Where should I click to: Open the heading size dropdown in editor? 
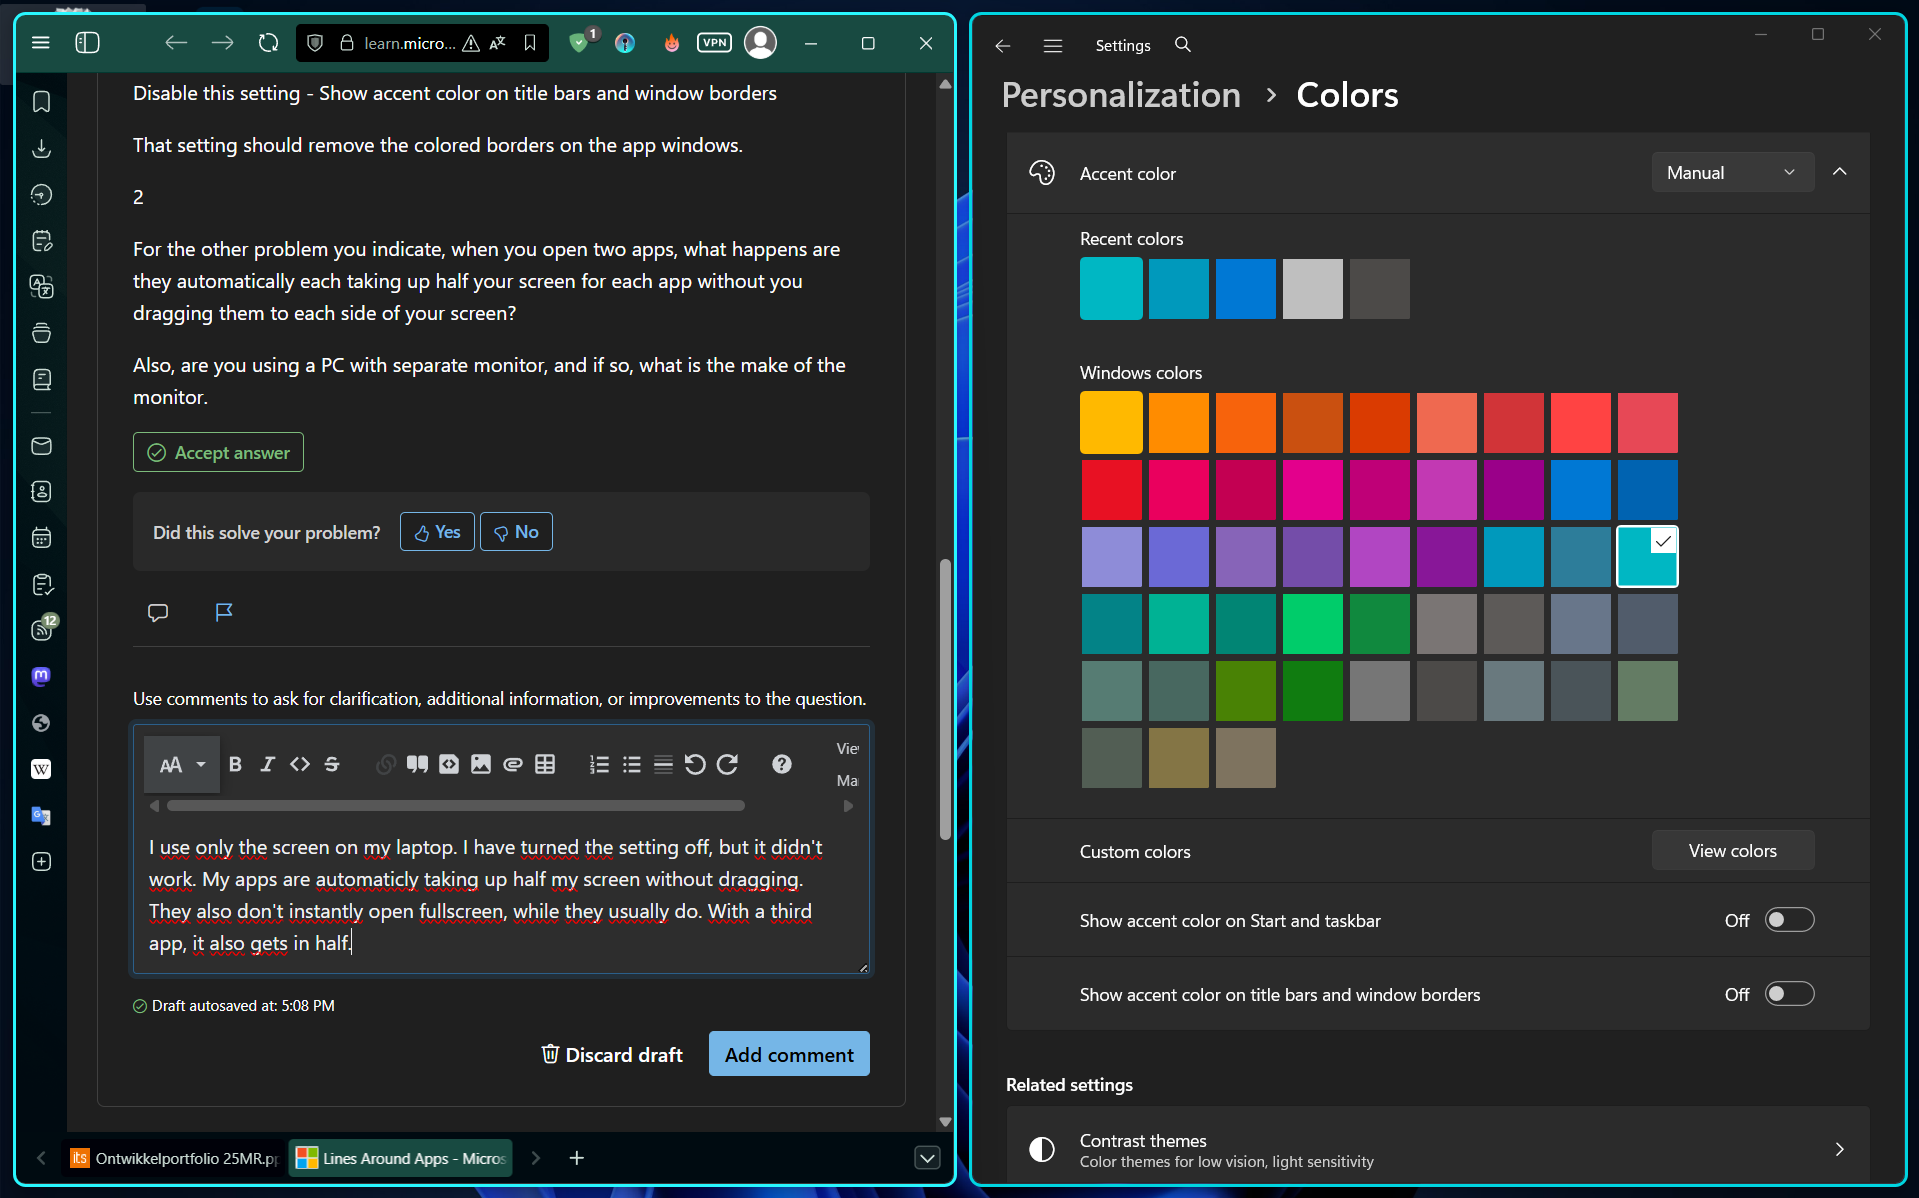[x=182, y=765]
